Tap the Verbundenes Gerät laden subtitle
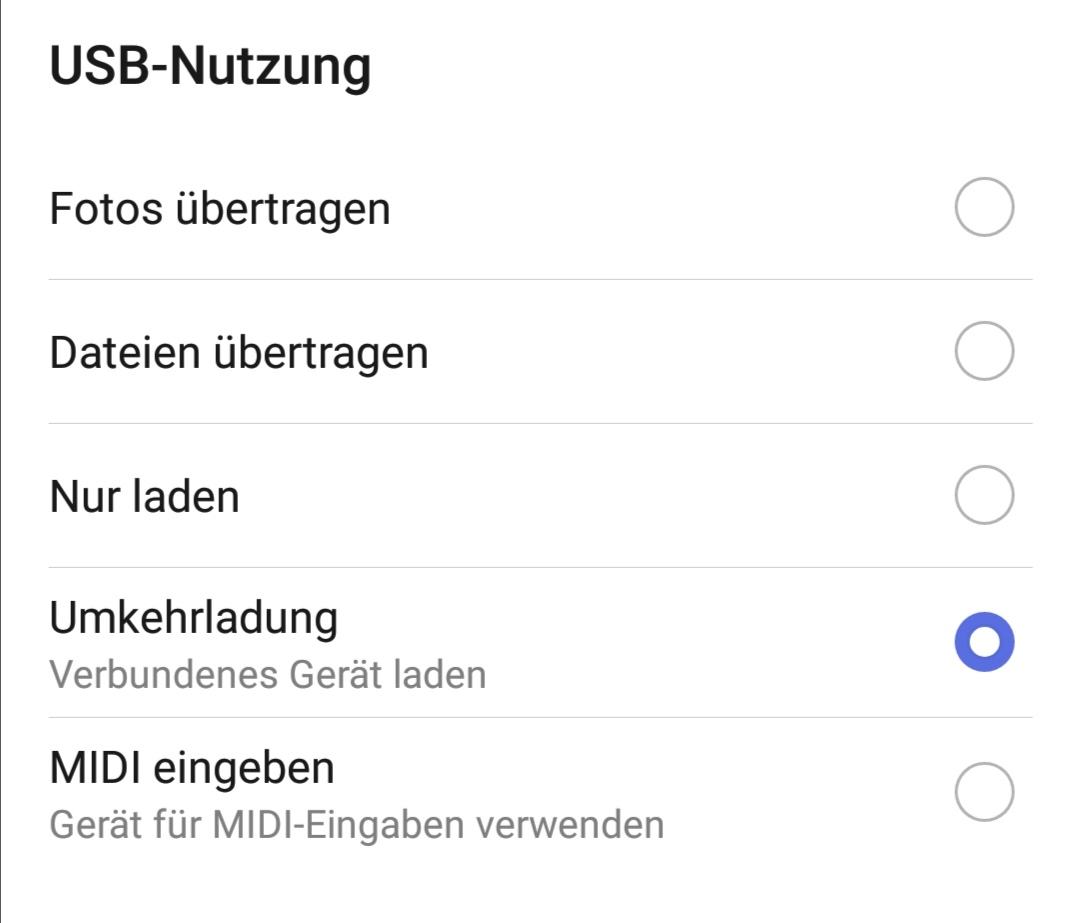The height and width of the screenshot is (923, 1080). point(268,675)
